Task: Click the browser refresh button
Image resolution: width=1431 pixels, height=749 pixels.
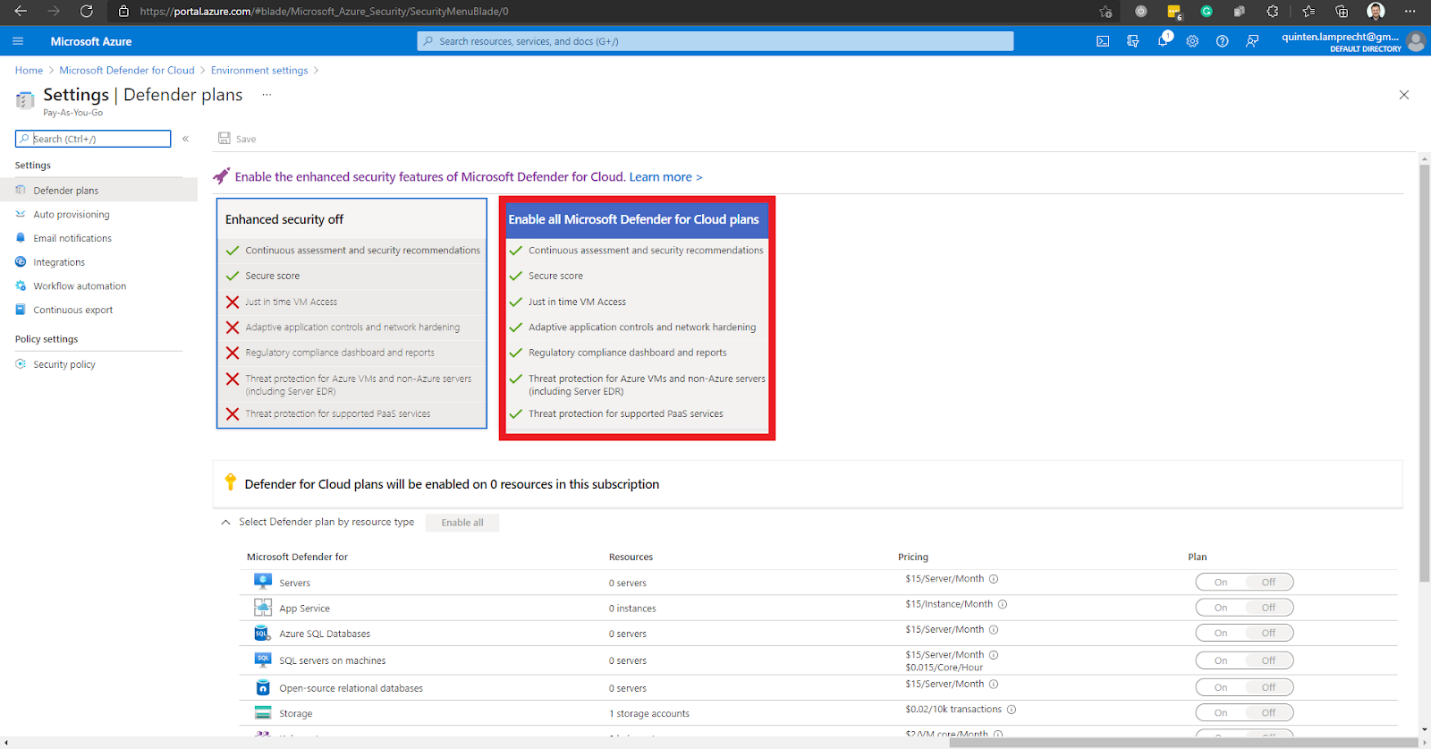Action: point(86,11)
